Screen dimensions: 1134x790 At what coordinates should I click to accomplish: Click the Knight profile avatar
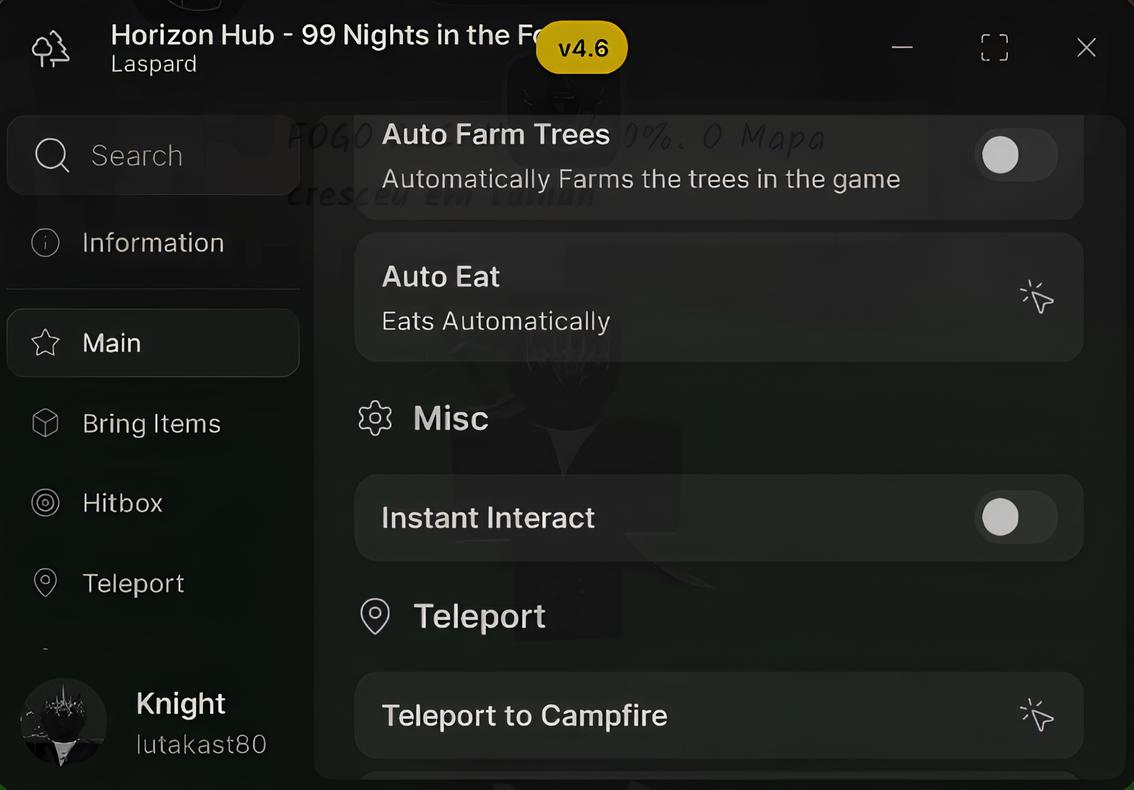pyautogui.click(x=64, y=722)
